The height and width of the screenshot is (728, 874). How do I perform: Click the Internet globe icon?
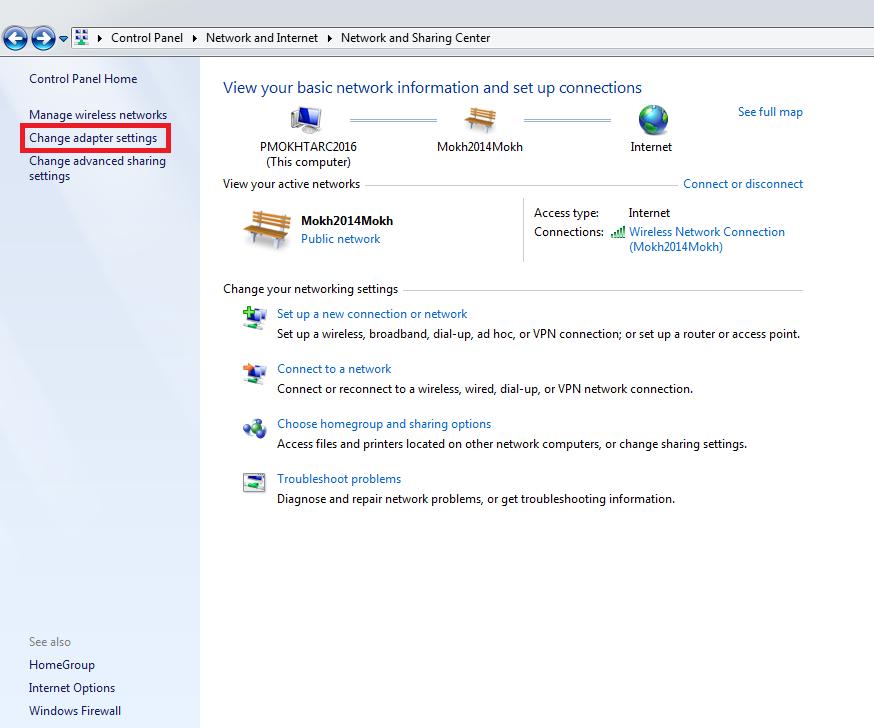653,119
